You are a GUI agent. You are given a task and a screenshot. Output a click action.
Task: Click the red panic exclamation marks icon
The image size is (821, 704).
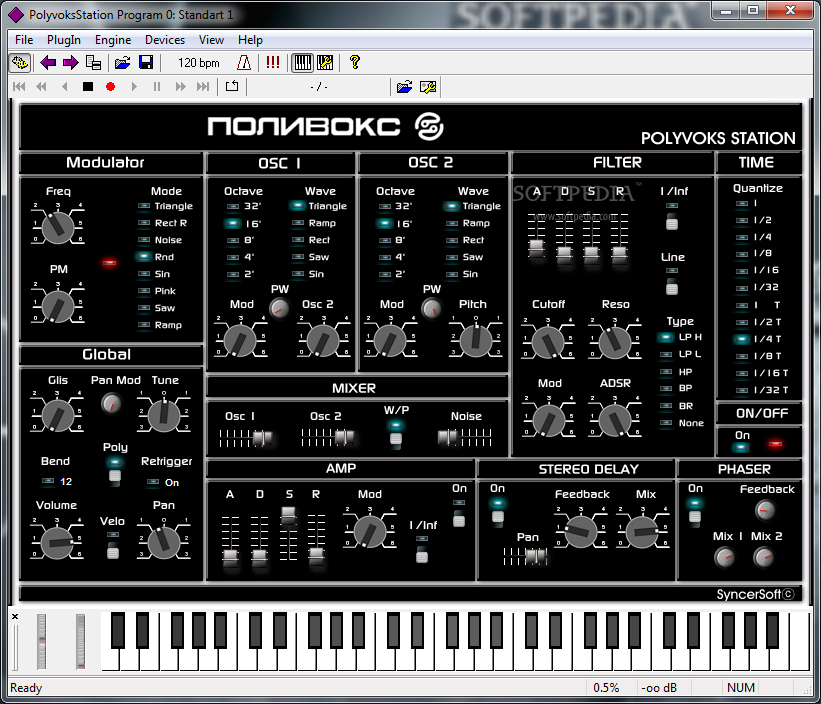pyautogui.click(x=273, y=63)
